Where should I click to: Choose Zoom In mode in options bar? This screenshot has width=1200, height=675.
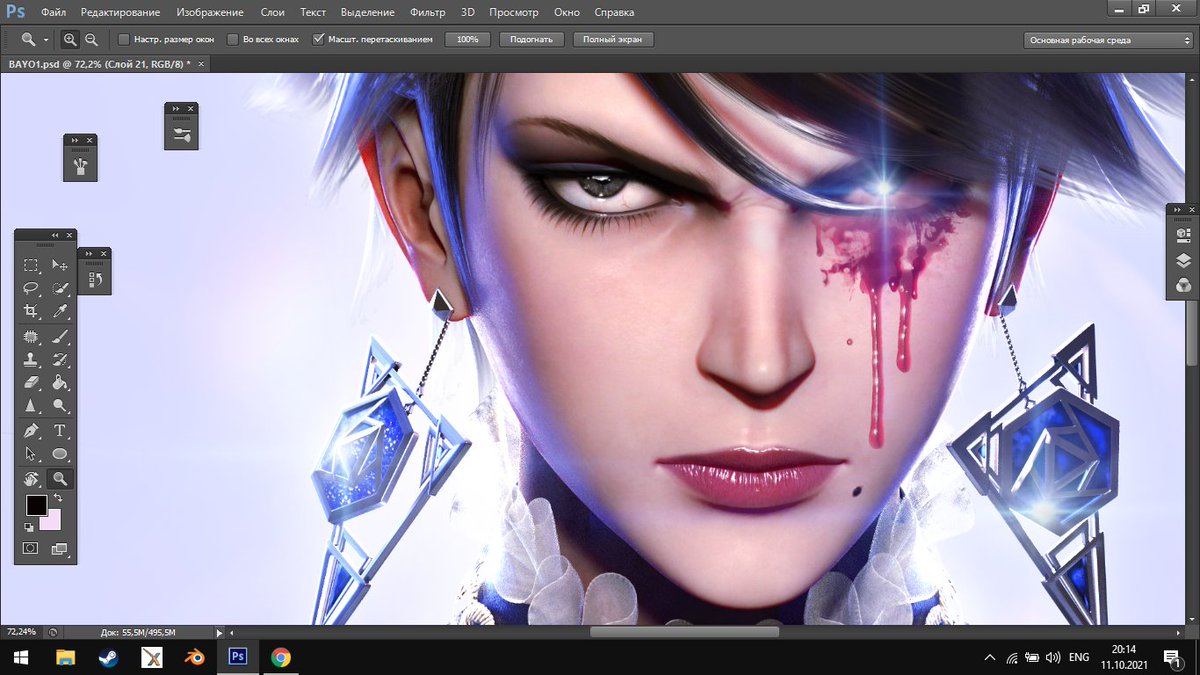click(x=70, y=39)
